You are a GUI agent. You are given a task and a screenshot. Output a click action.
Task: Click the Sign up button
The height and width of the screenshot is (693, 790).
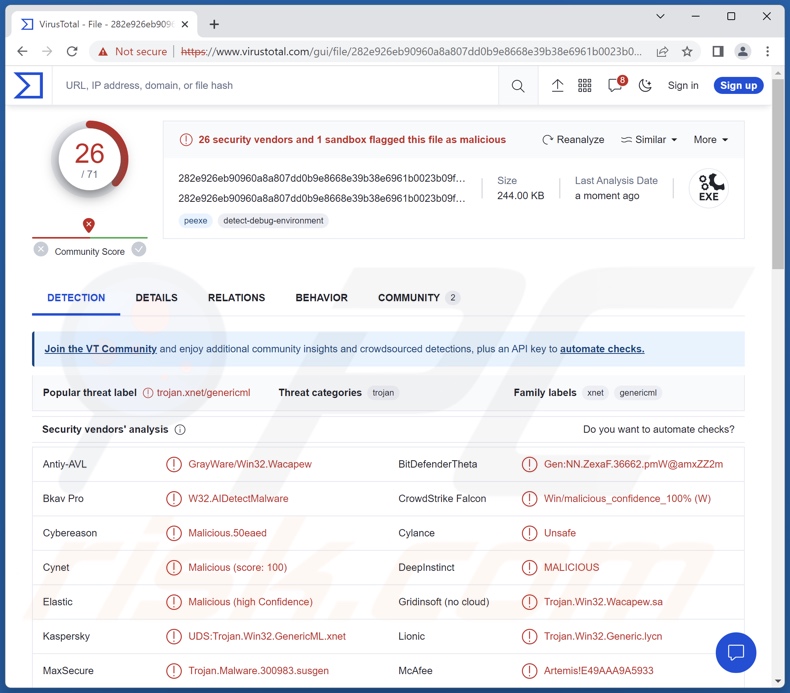(x=738, y=86)
